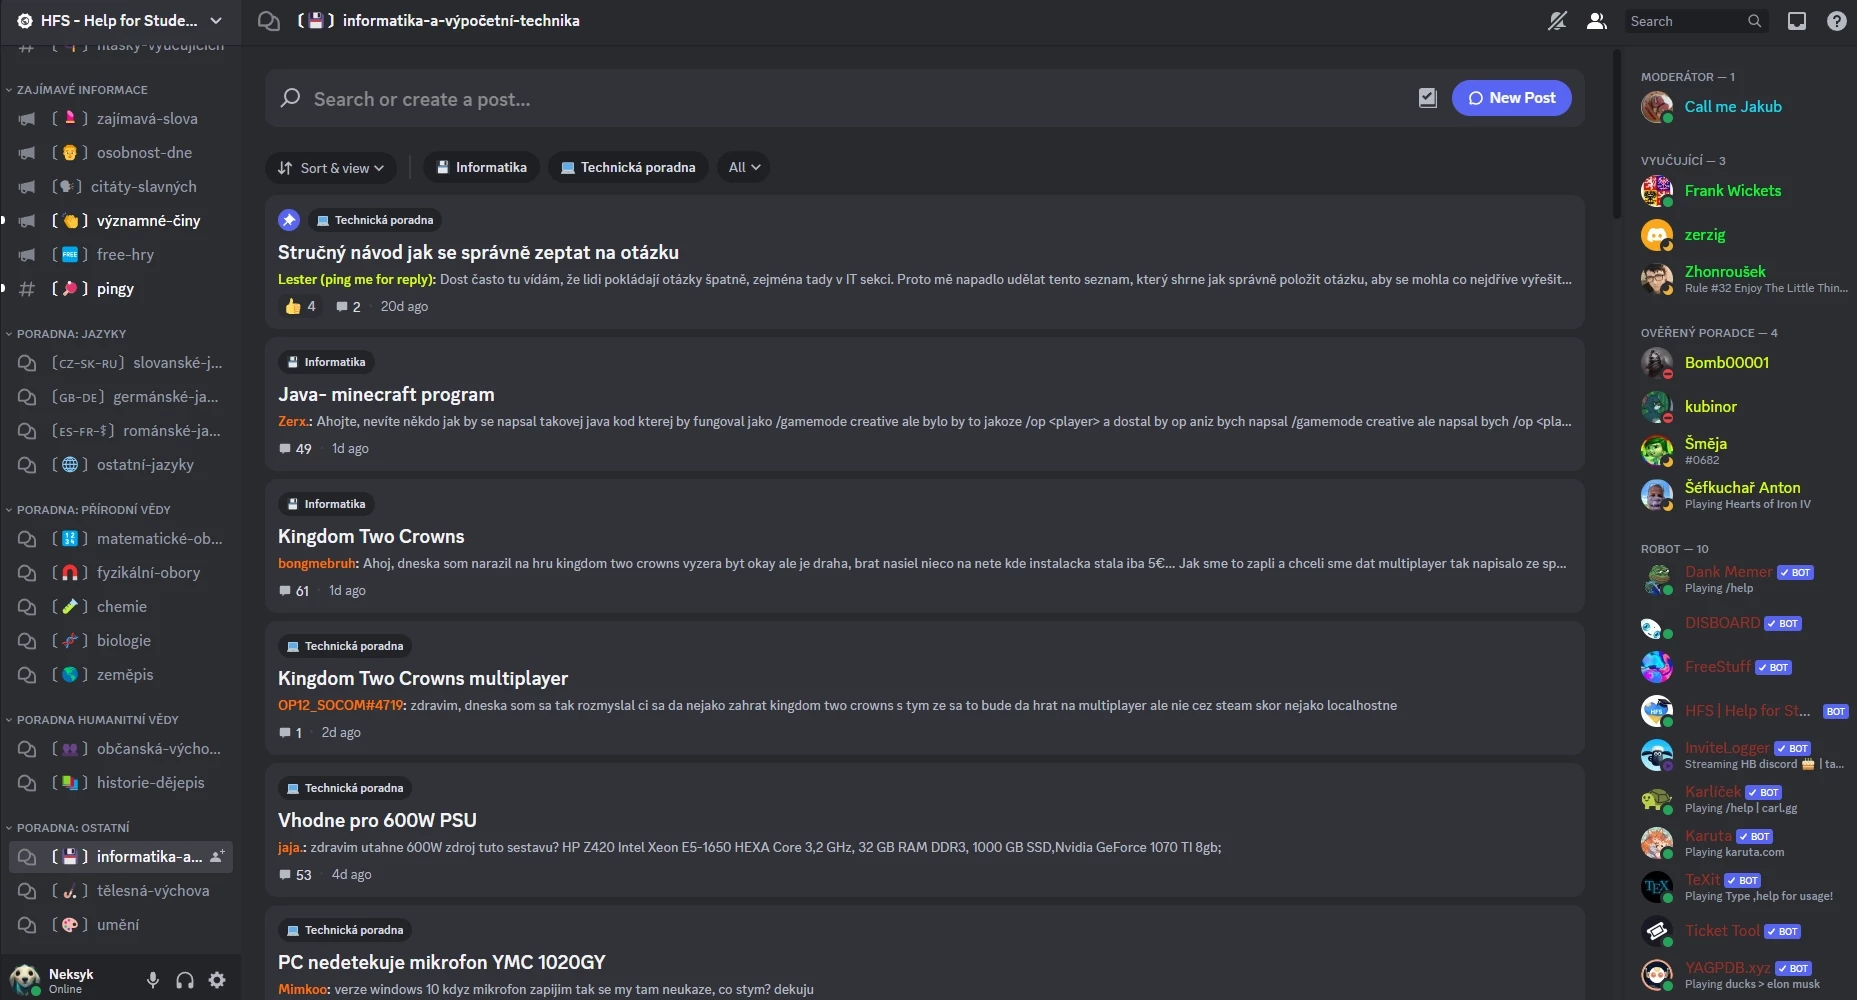
Task: Click the threads icon beside channel name
Action: tap(269, 21)
